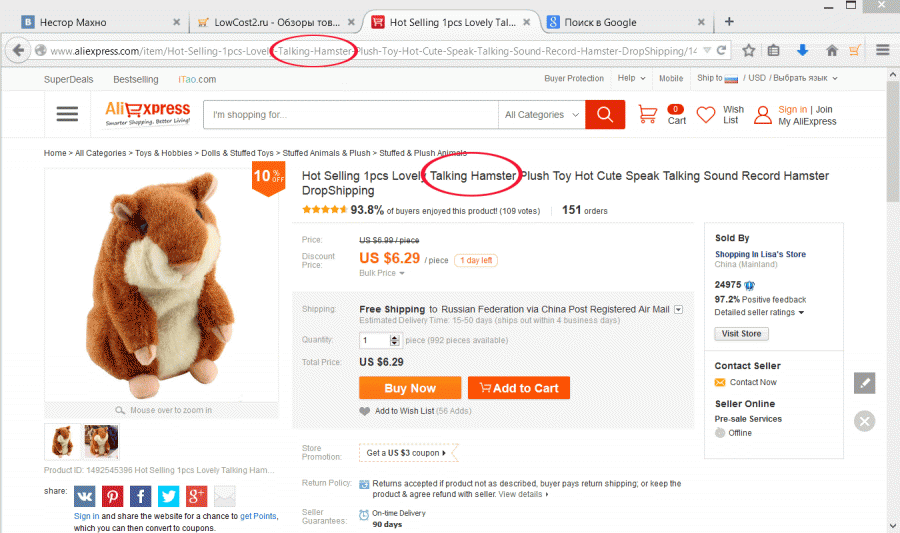Open Wish List heart icon
The width and height of the screenshot is (900, 533).
pyautogui.click(x=705, y=115)
